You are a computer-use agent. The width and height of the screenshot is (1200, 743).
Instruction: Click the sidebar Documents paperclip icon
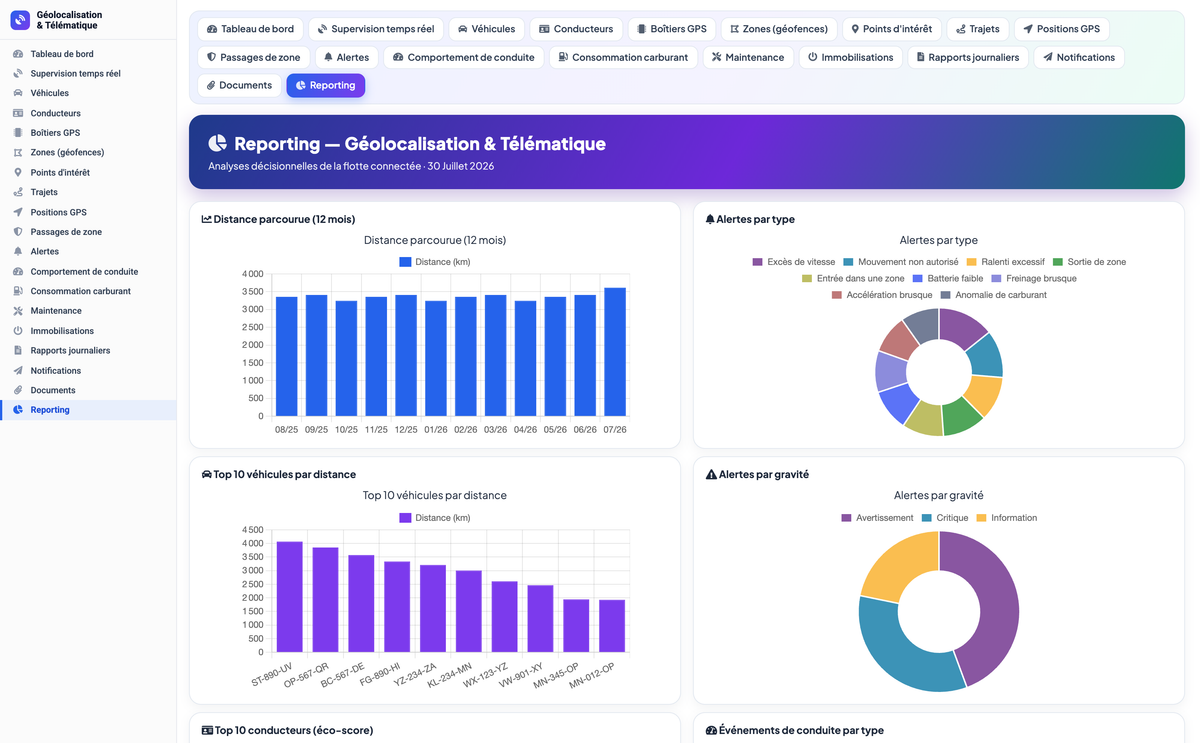pos(18,390)
